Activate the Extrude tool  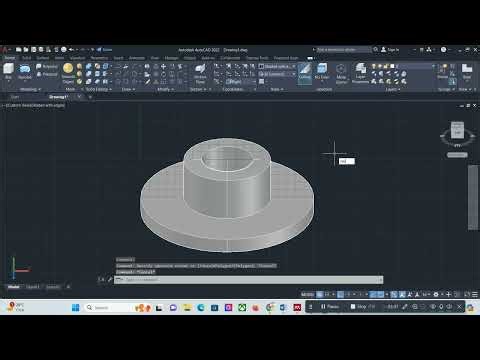point(25,71)
